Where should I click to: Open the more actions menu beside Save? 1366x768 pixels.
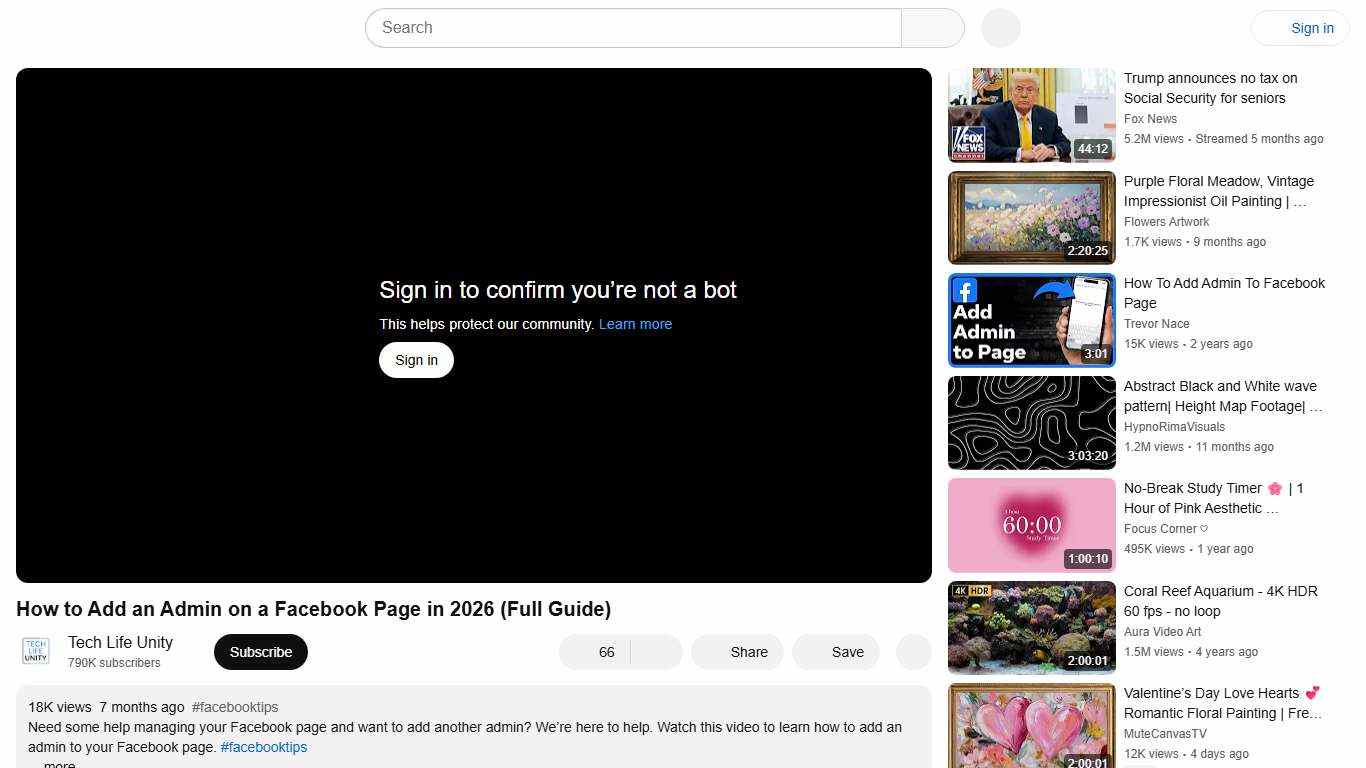point(912,651)
